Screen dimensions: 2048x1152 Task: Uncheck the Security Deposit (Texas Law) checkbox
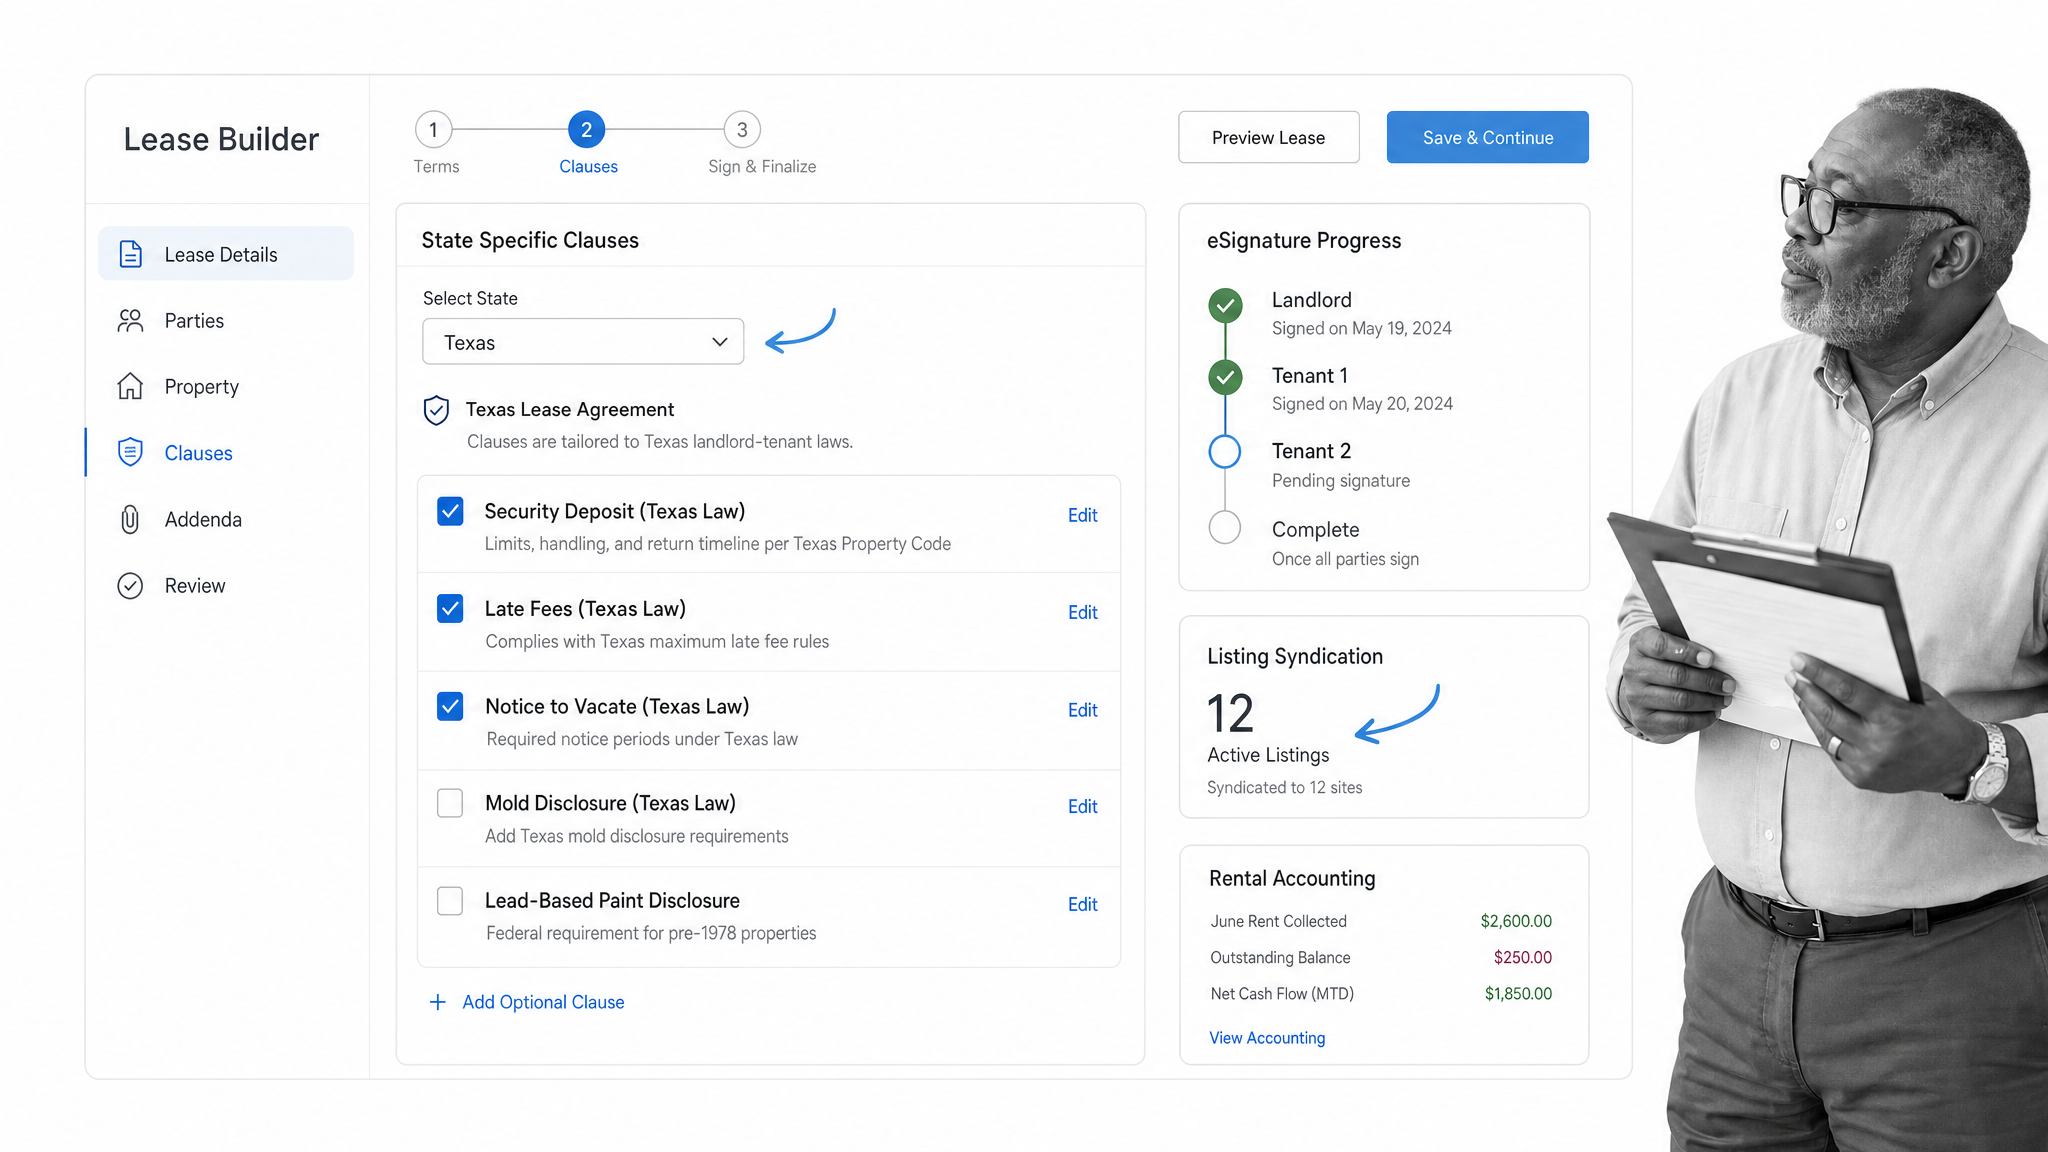(x=450, y=511)
